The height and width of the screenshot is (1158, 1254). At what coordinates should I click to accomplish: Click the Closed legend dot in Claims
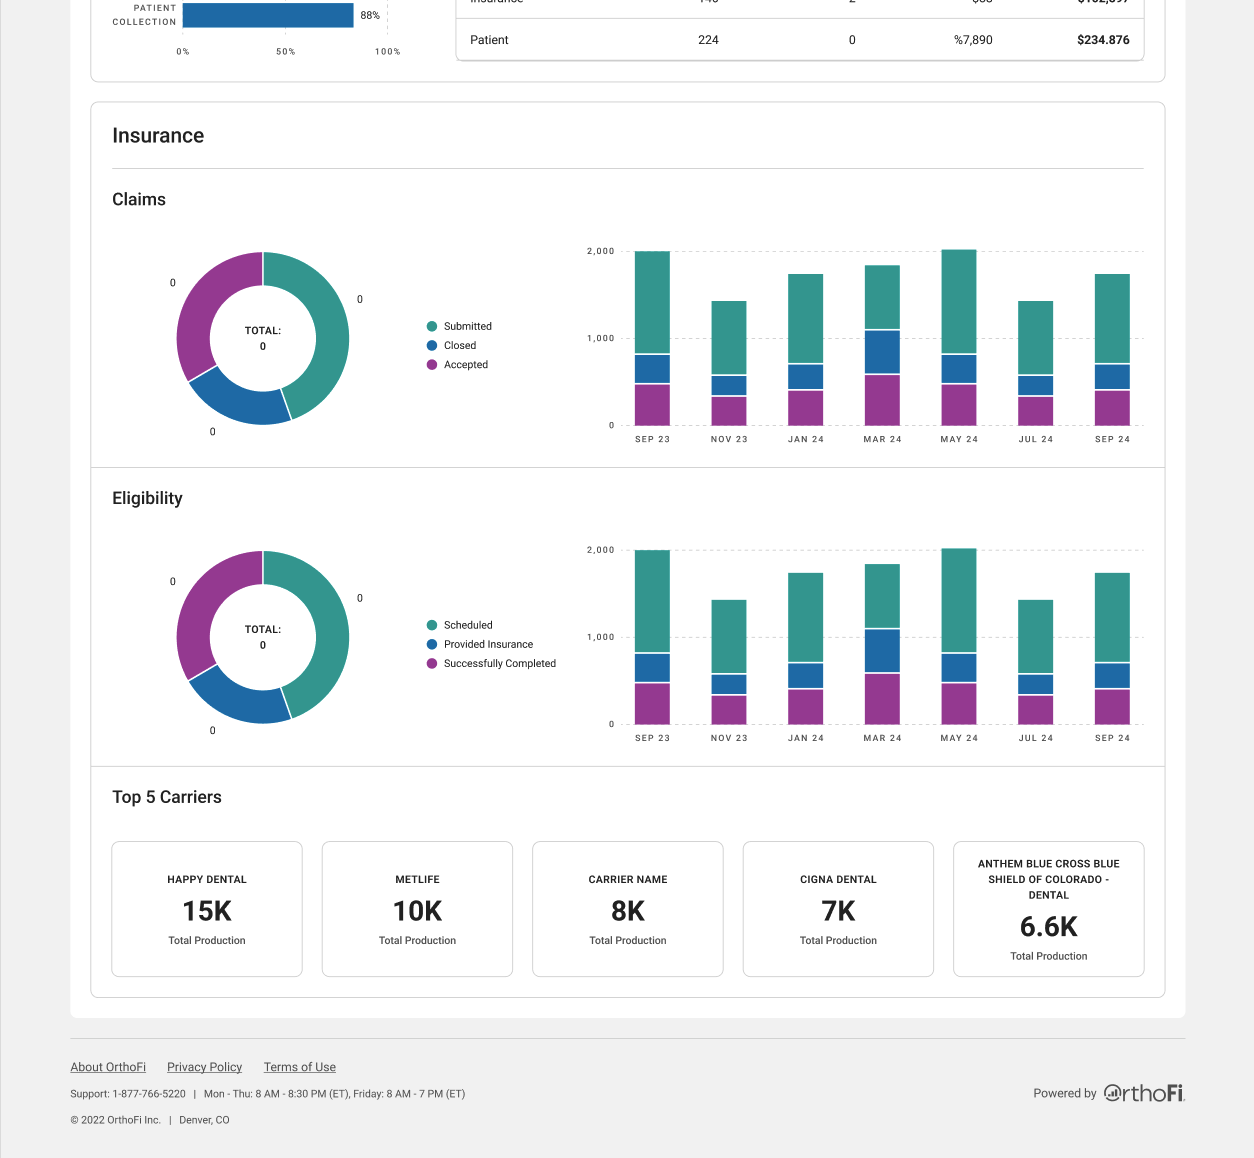(432, 345)
